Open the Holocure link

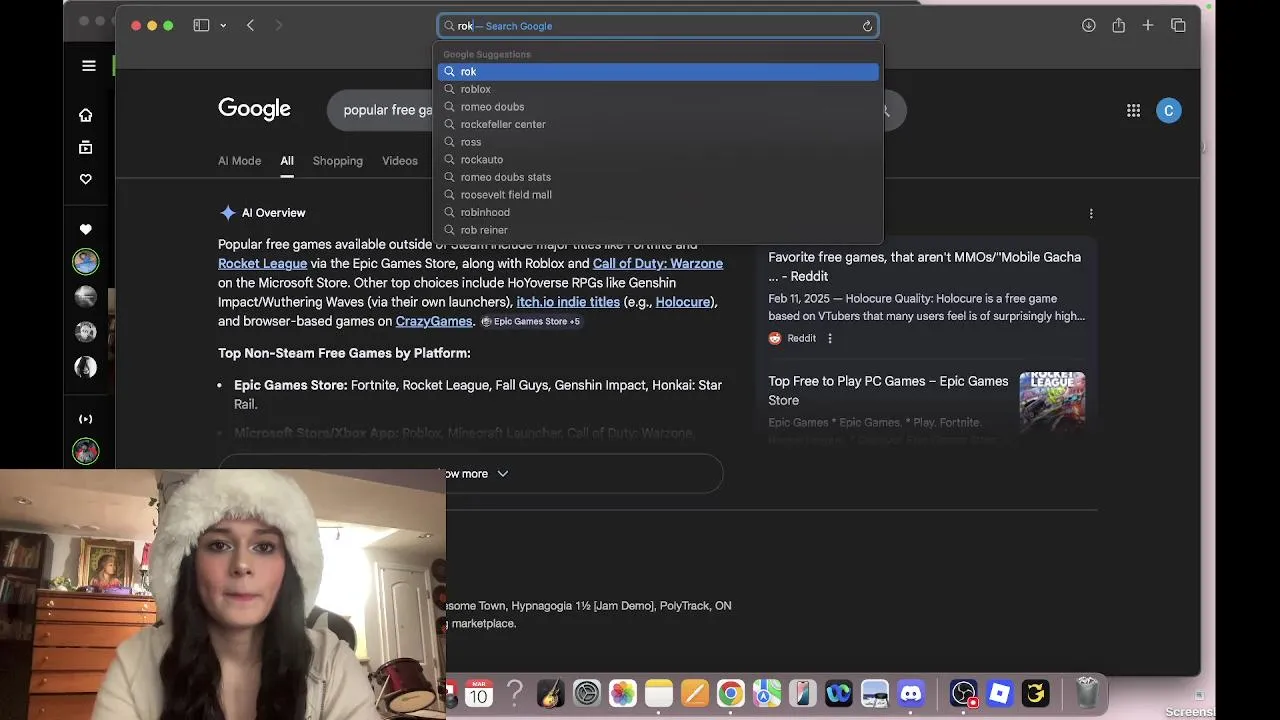coord(683,302)
